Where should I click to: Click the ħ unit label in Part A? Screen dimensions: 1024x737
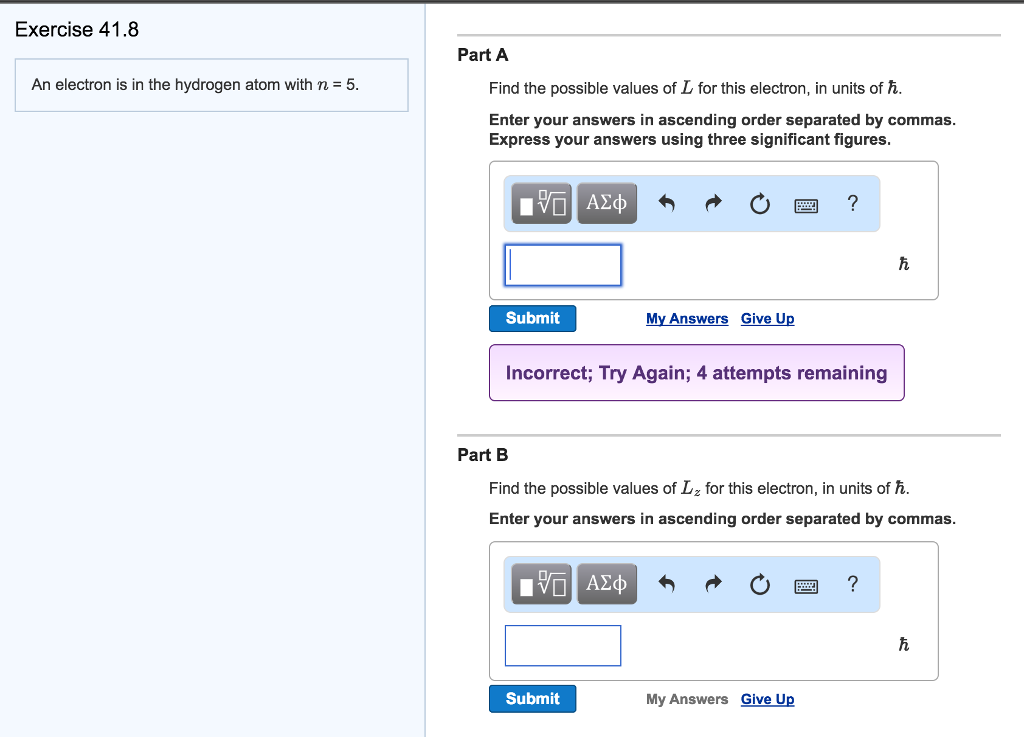tap(904, 264)
